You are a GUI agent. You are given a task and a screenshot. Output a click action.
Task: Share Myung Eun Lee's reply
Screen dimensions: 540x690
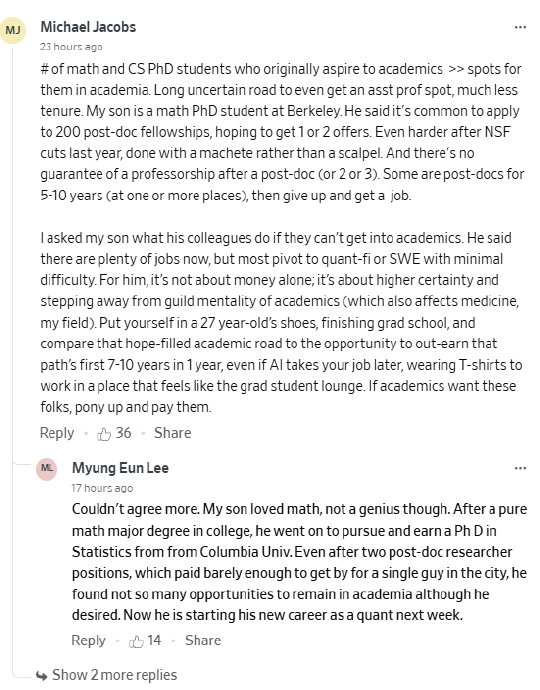[203, 640]
